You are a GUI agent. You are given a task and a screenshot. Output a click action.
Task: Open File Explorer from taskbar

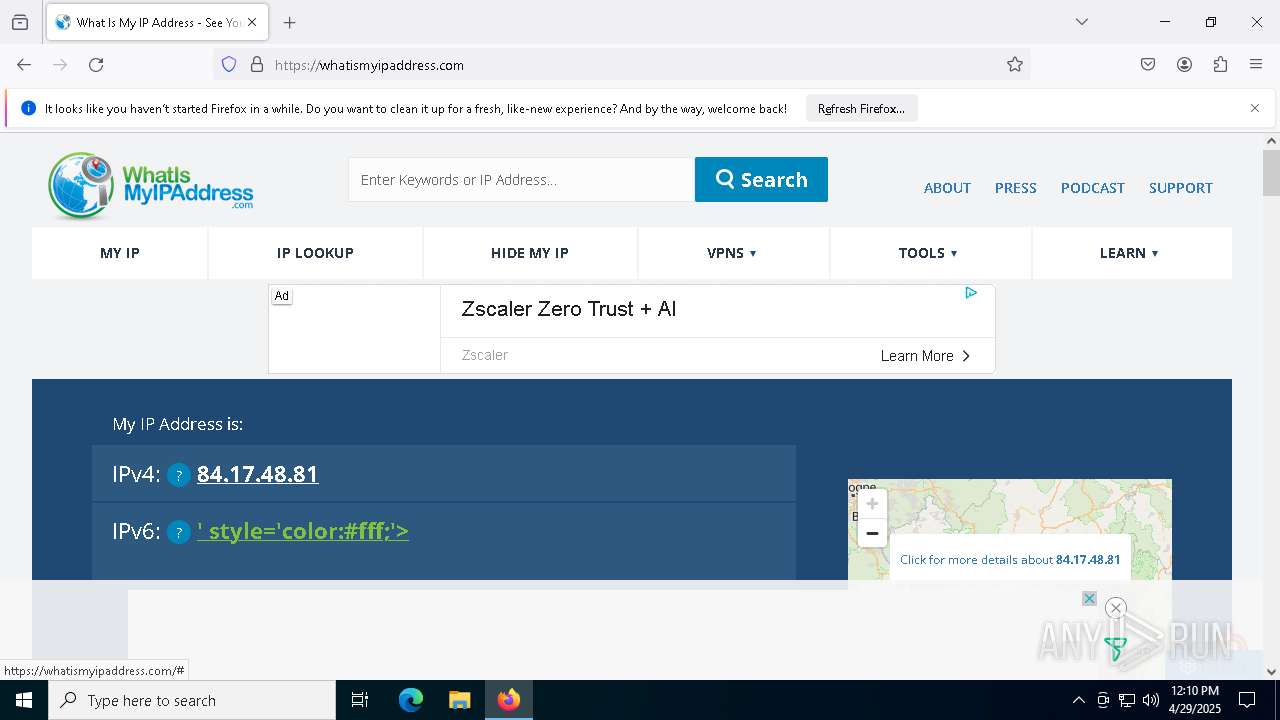459,700
